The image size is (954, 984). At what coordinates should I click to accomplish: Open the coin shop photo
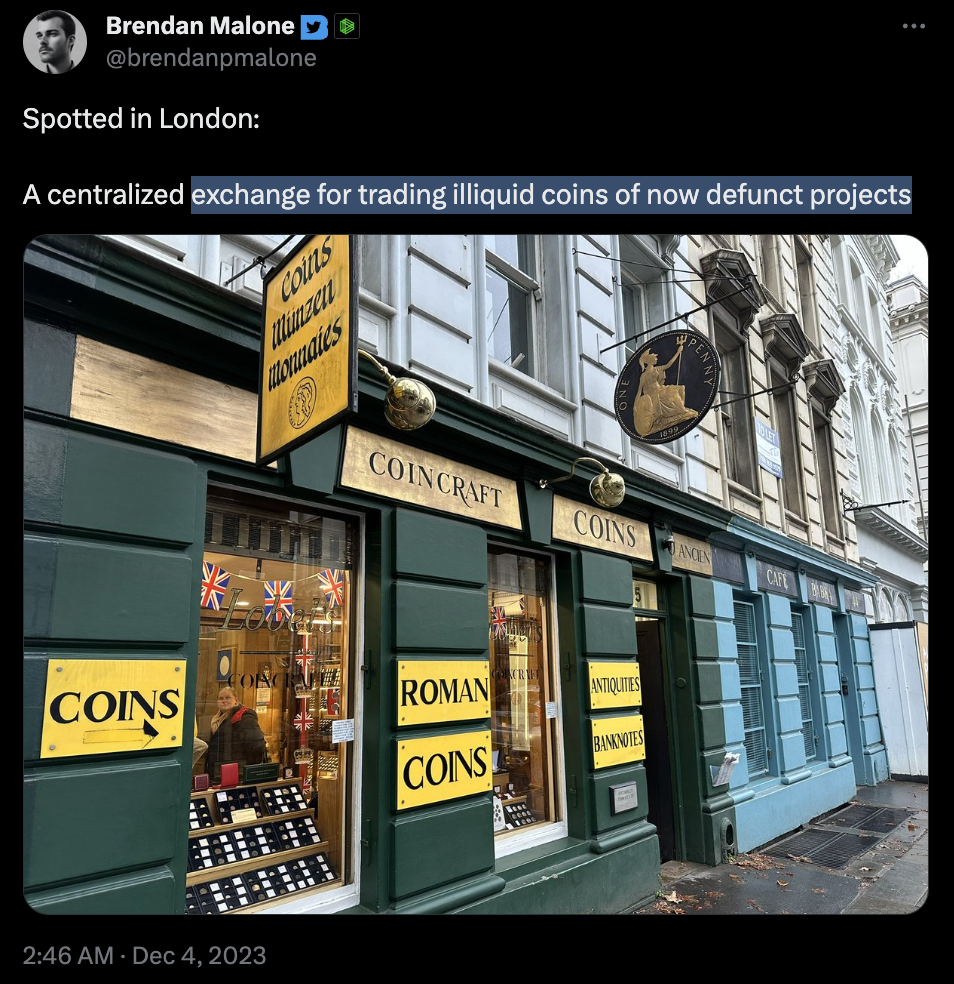pyautogui.click(x=476, y=574)
